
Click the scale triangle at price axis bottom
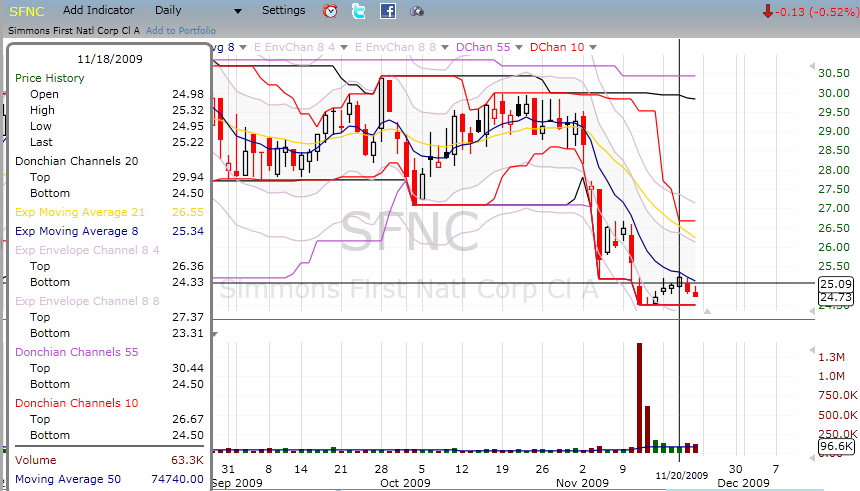(812, 311)
